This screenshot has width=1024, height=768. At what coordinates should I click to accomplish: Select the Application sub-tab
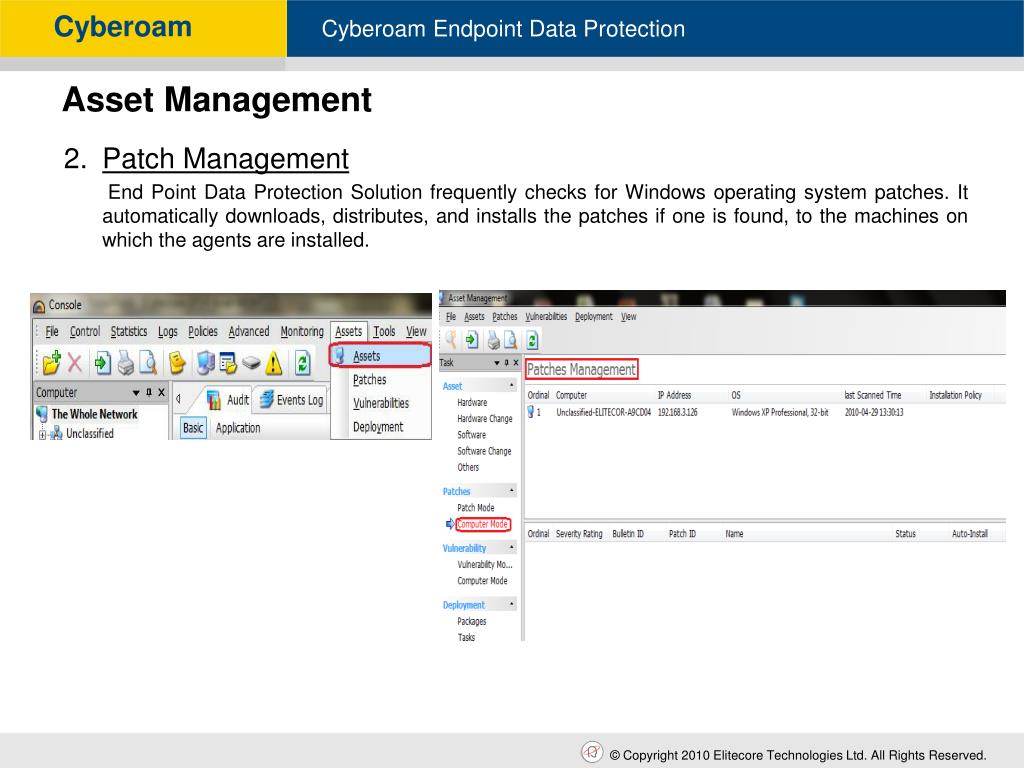238,428
